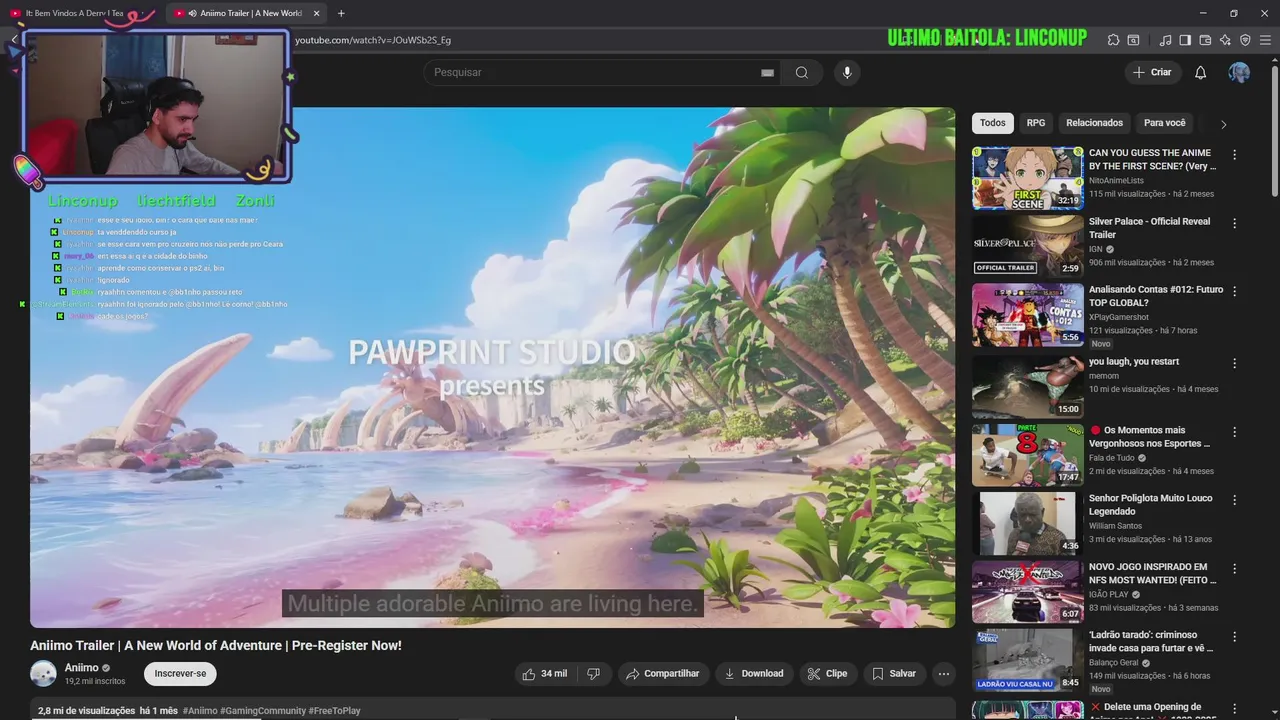Open the 'Ladrão tarado' video thumbnail
Screen dimensions: 1280x720
click(1027, 660)
